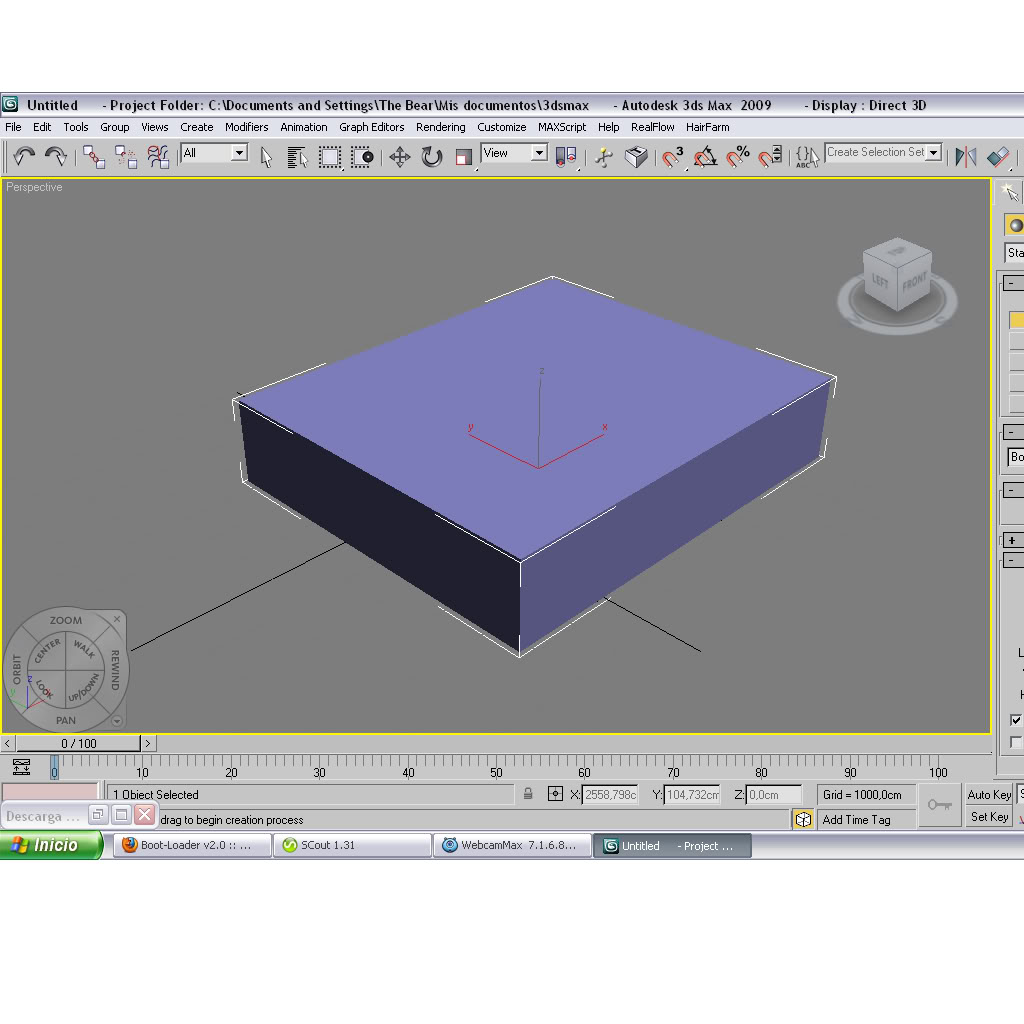This screenshot has width=1024, height=1024.
Task: Open the Modifiers menu
Action: coord(246,127)
